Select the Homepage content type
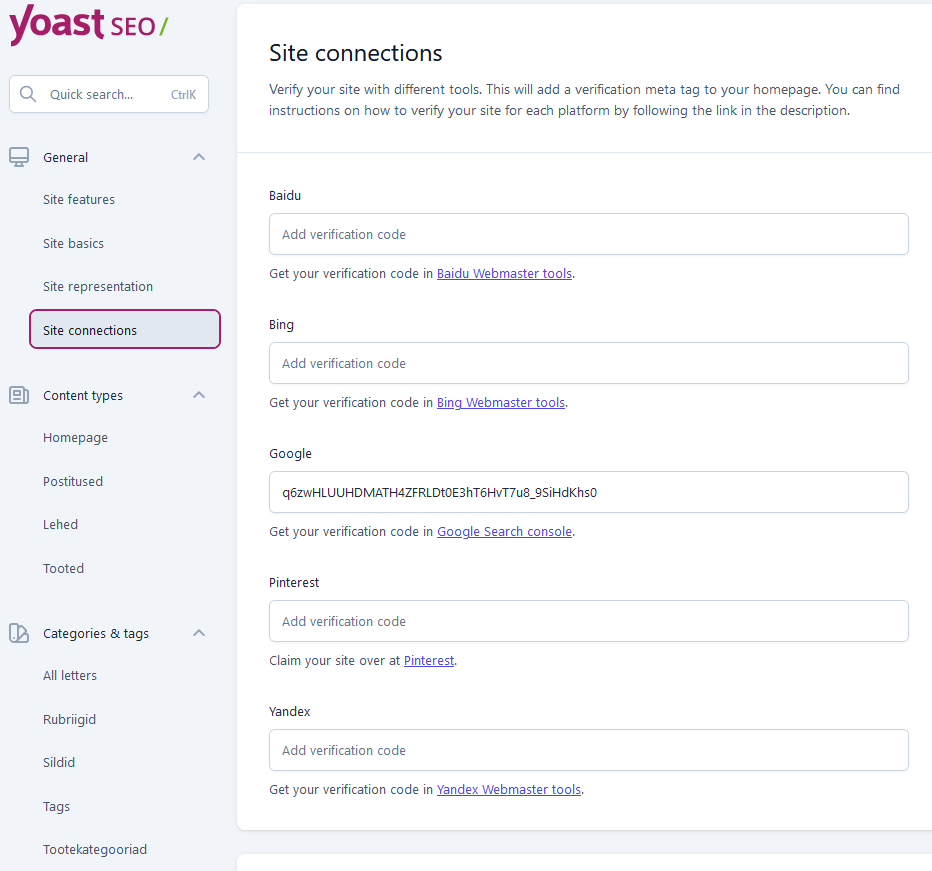Image resolution: width=932 pixels, height=871 pixels. (x=75, y=438)
